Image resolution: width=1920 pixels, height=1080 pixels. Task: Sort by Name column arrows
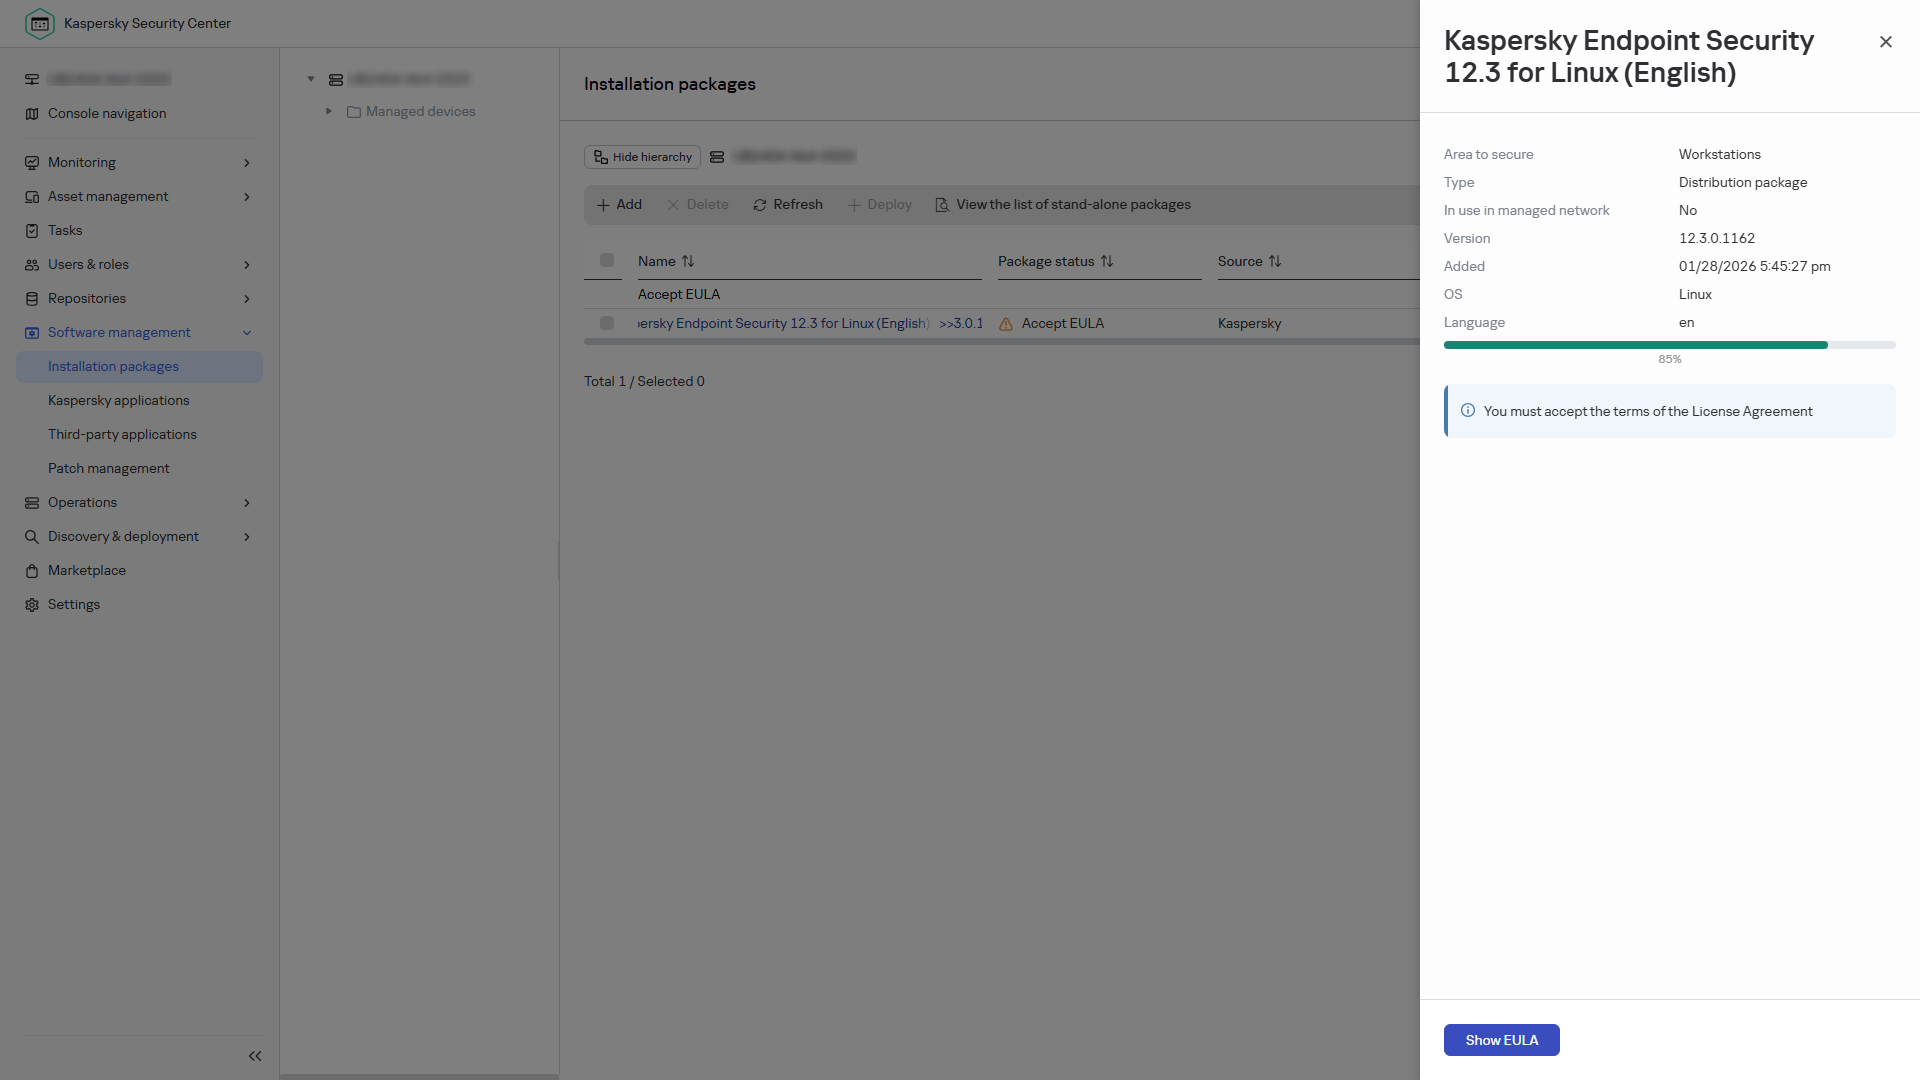pyautogui.click(x=688, y=261)
